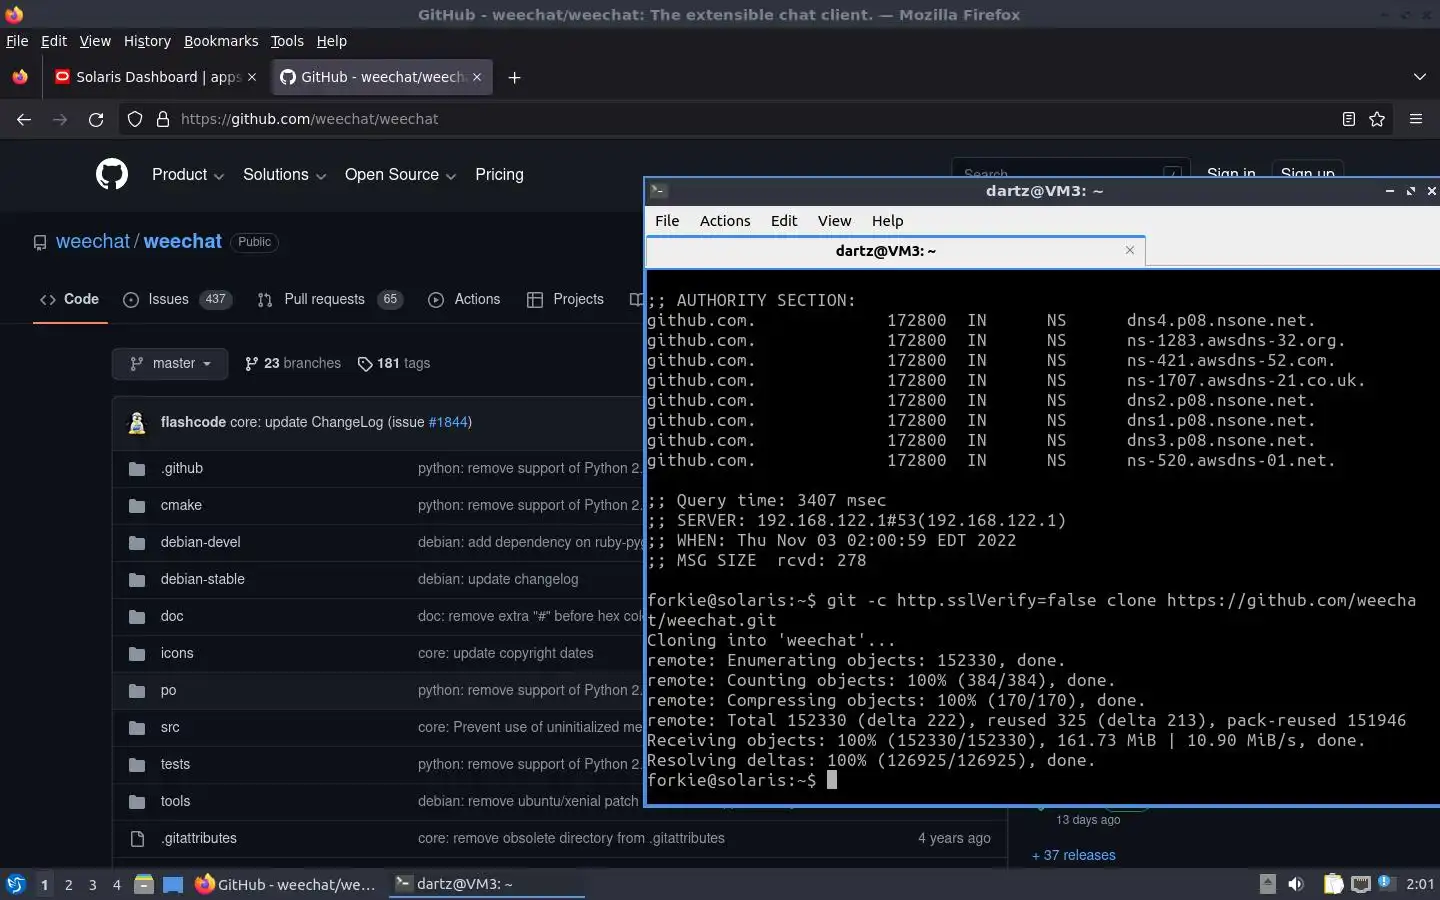This screenshot has height=900, width=1440.
Task: Switch to the Projects tab
Action: [565, 299]
